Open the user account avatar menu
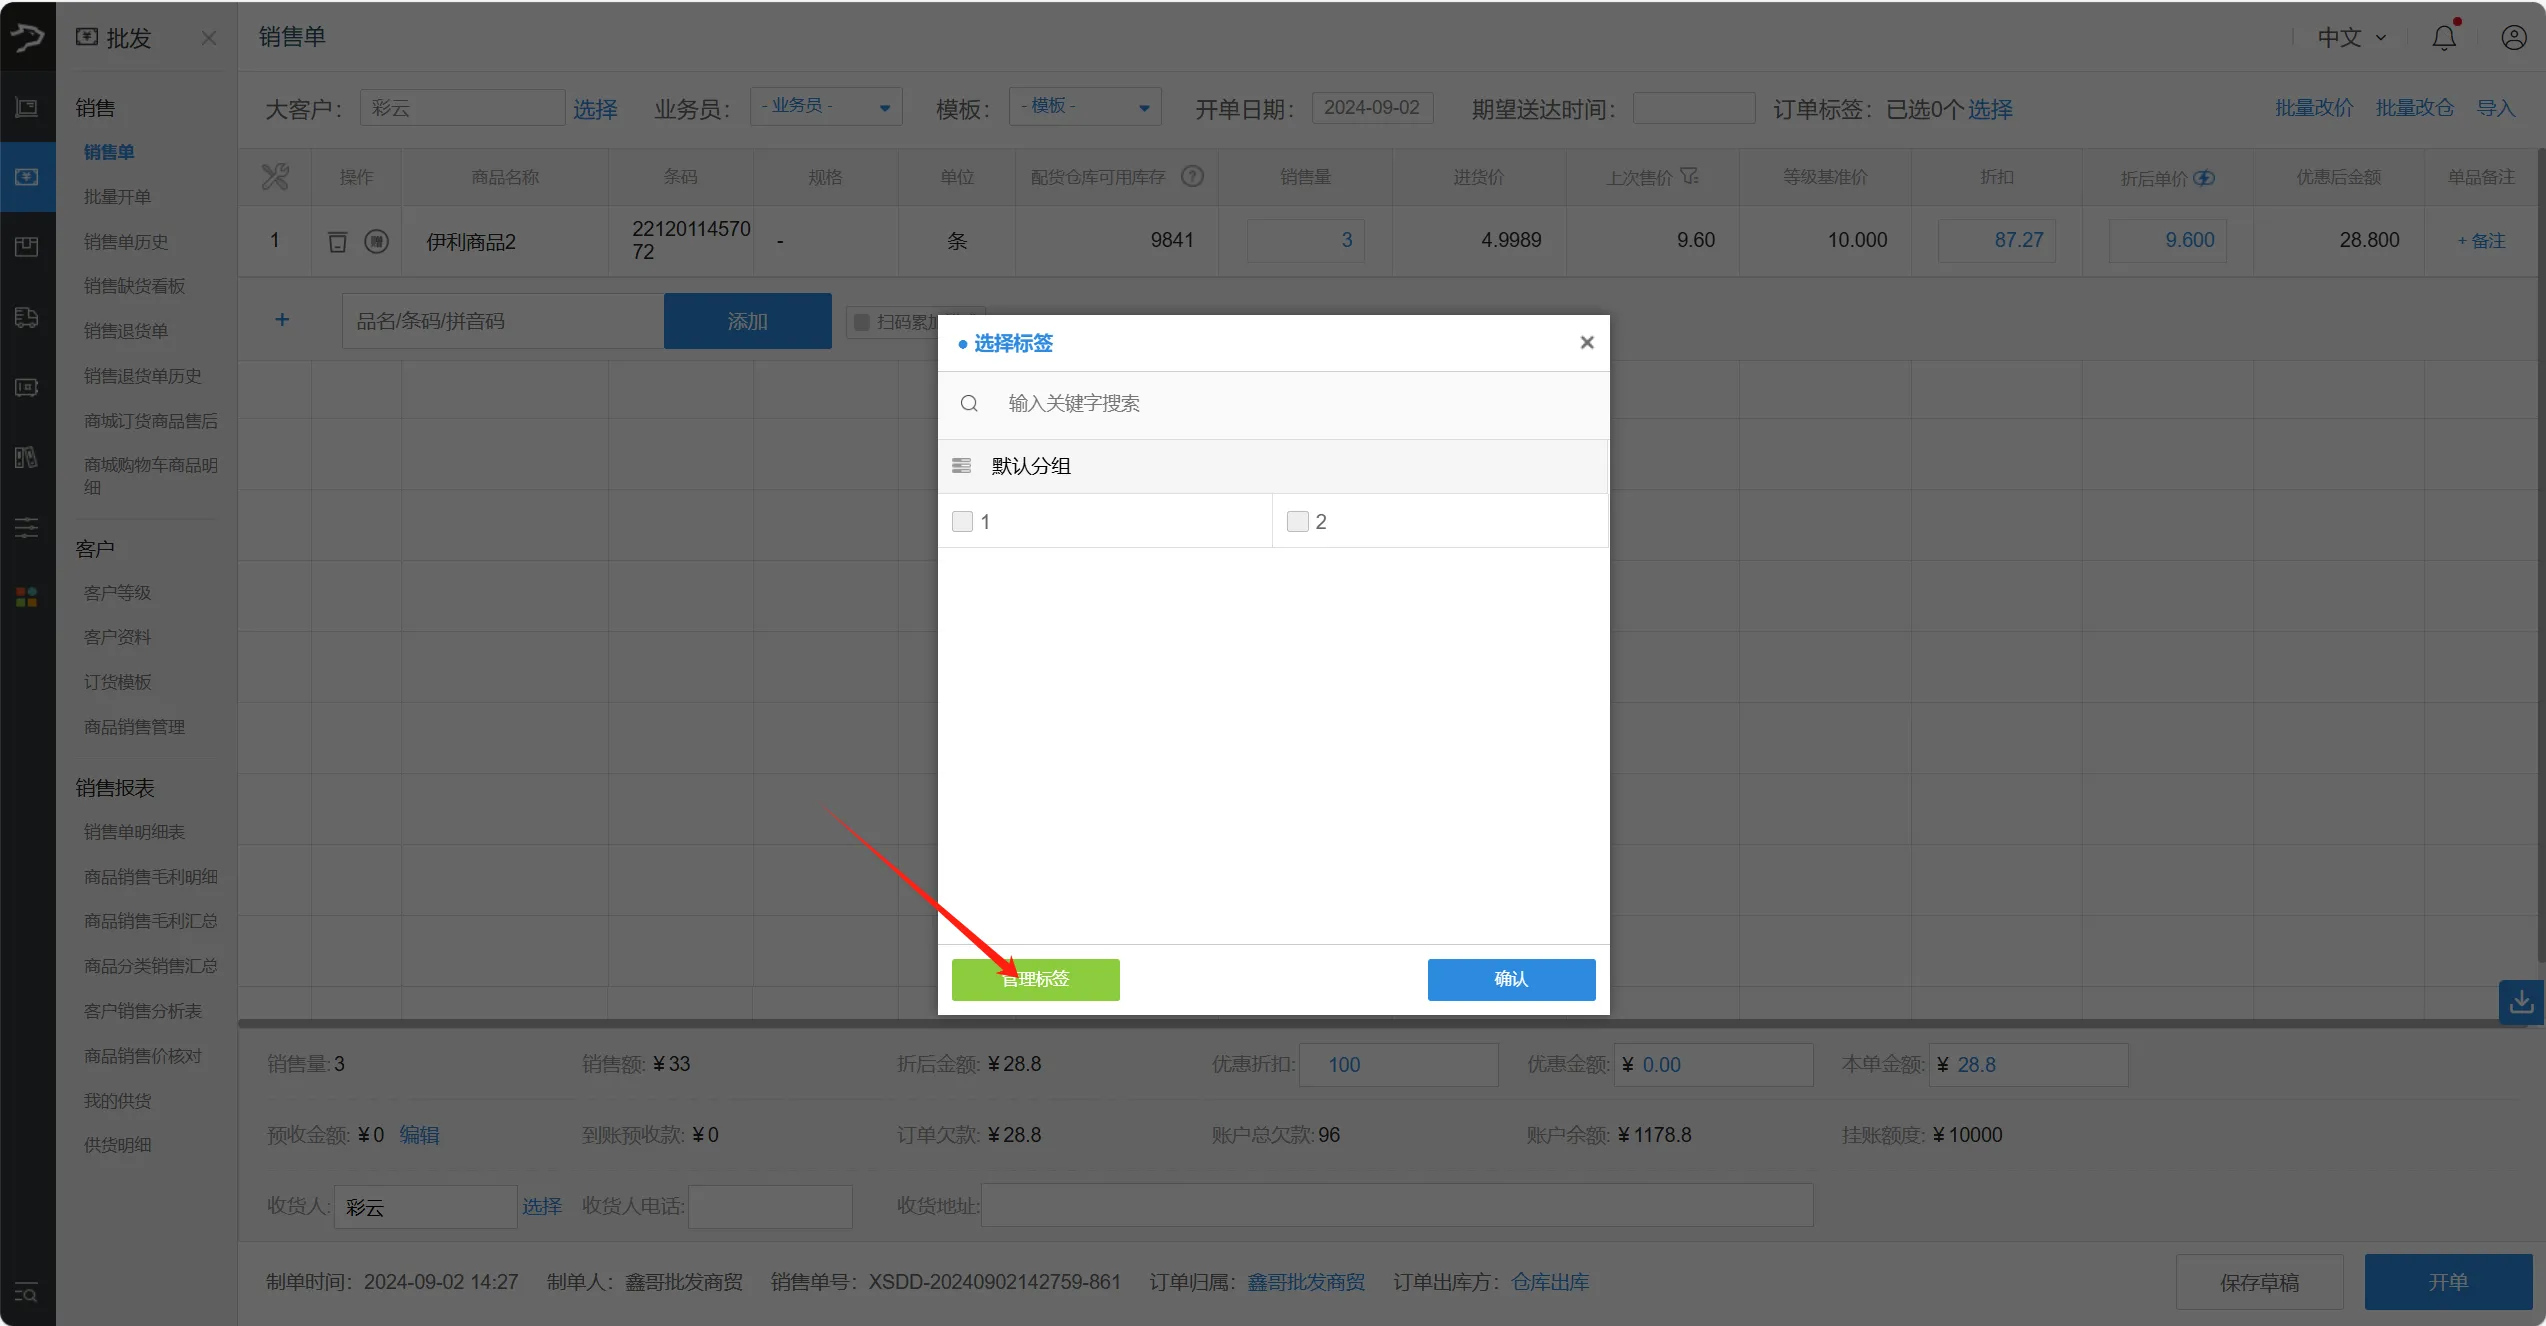 click(2513, 37)
